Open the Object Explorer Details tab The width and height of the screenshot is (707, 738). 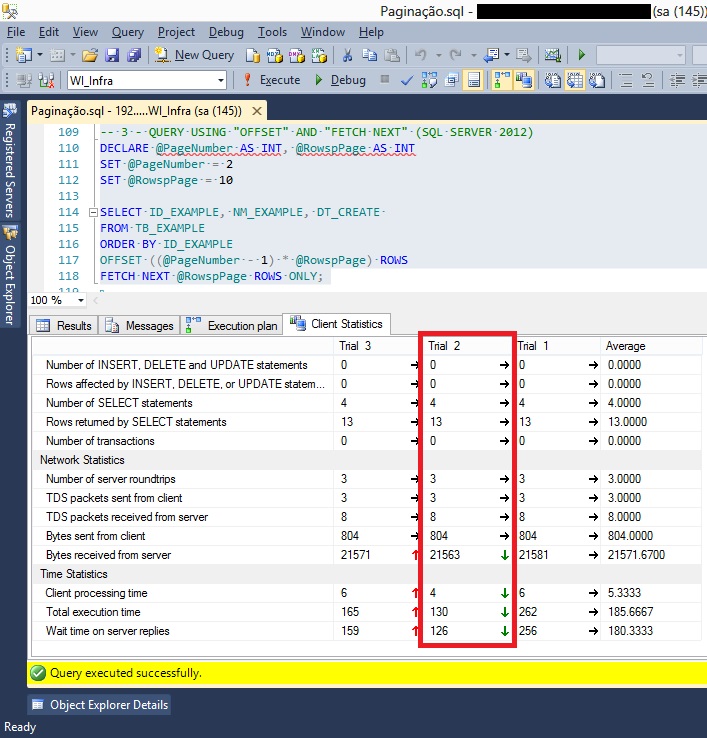tap(99, 705)
